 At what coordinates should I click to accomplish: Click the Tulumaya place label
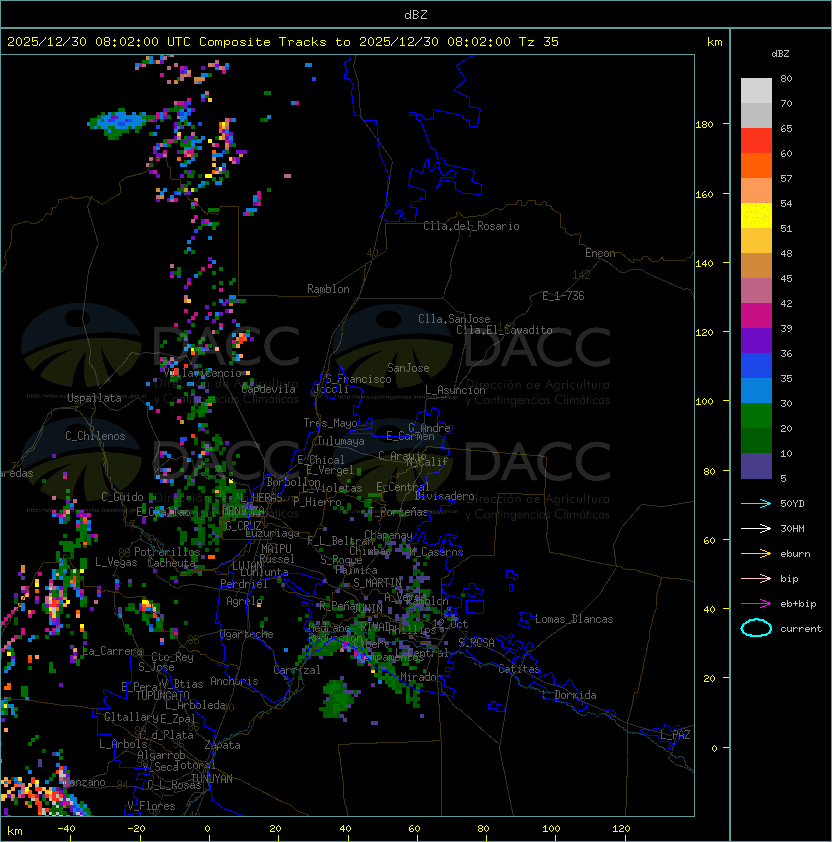[x=341, y=441]
